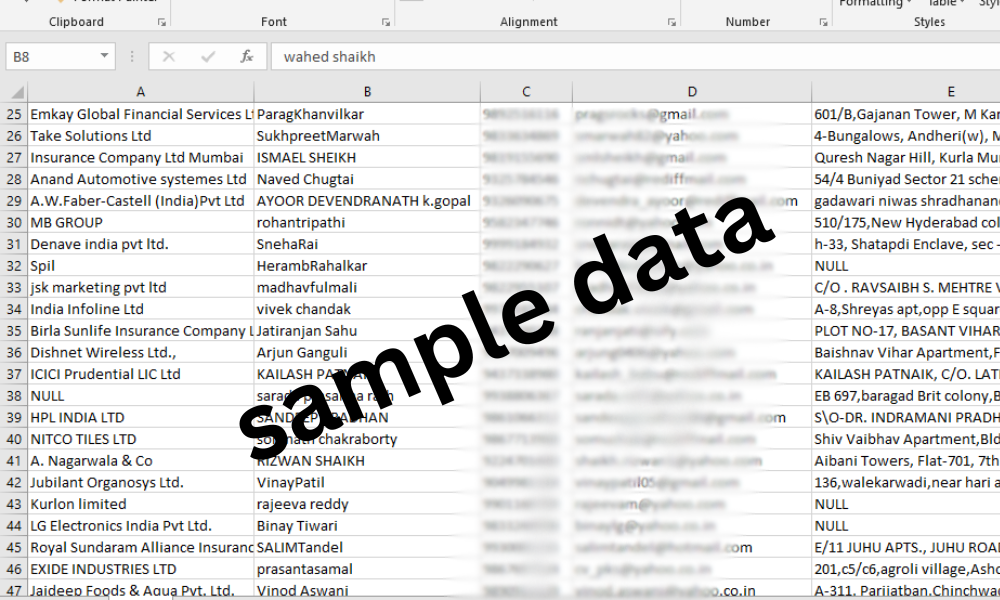Click cell Take Solutions Ltd
The height and width of the screenshot is (600, 1000).
(x=140, y=136)
